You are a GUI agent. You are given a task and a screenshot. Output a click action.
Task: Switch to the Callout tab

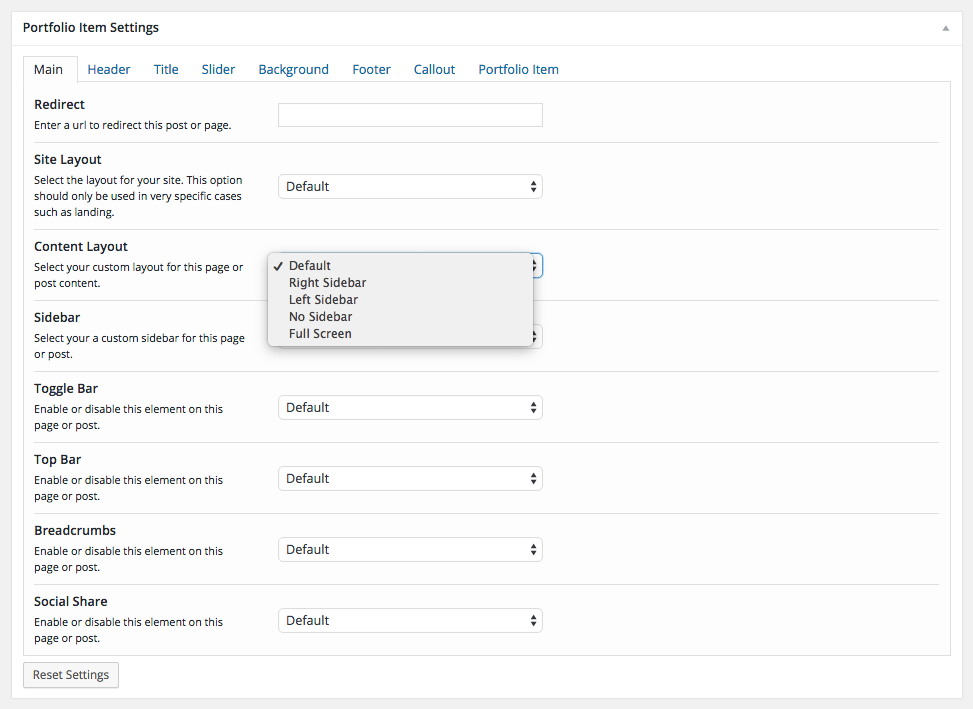click(x=434, y=69)
